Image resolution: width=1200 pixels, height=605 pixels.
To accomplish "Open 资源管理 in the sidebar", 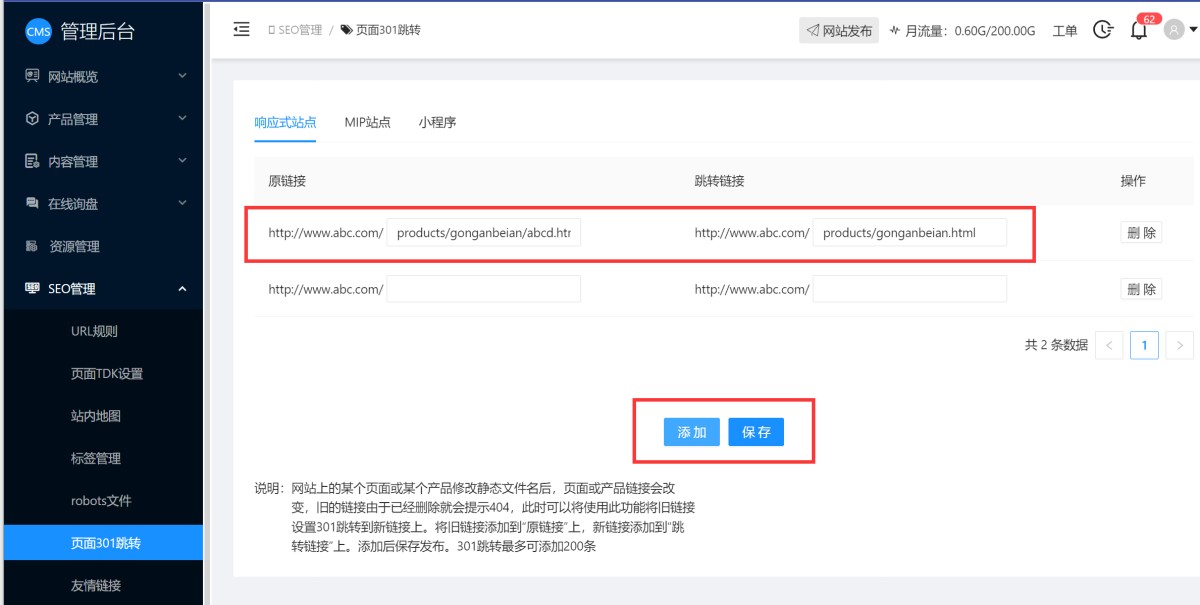I will (74, 246).
